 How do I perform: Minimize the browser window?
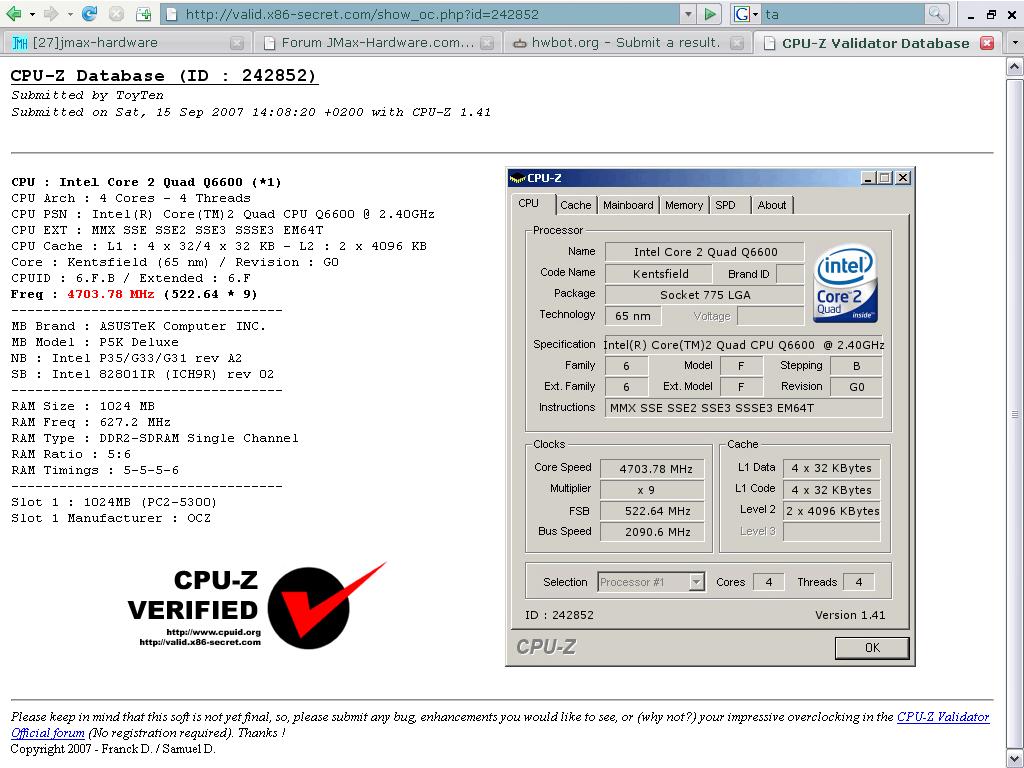(972, 15)
